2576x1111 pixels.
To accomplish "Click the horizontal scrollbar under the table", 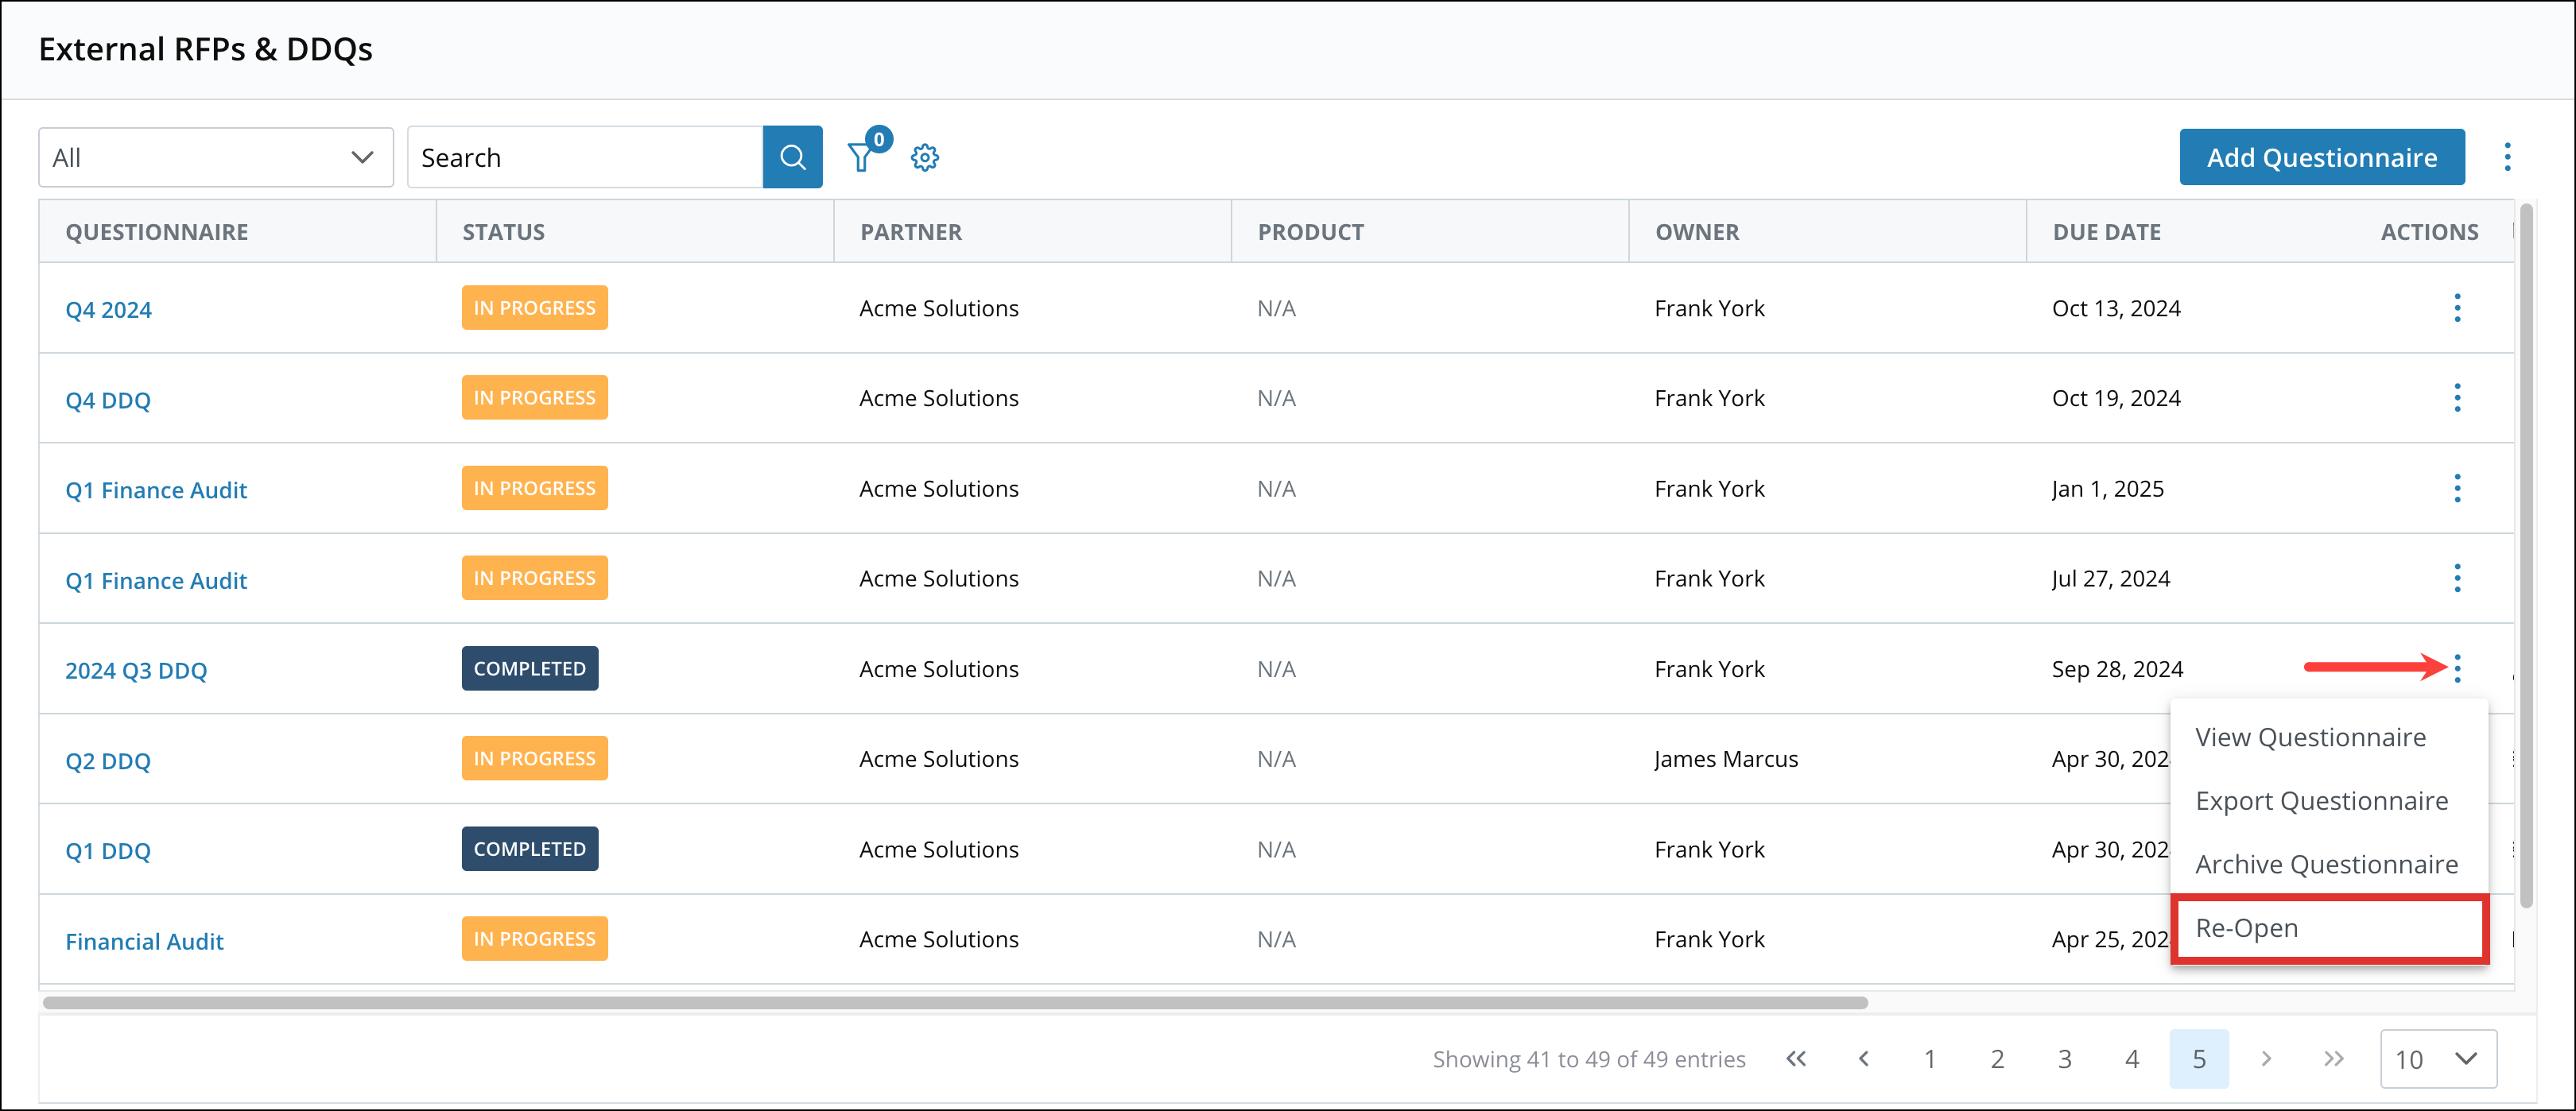I will [955, 1002].
